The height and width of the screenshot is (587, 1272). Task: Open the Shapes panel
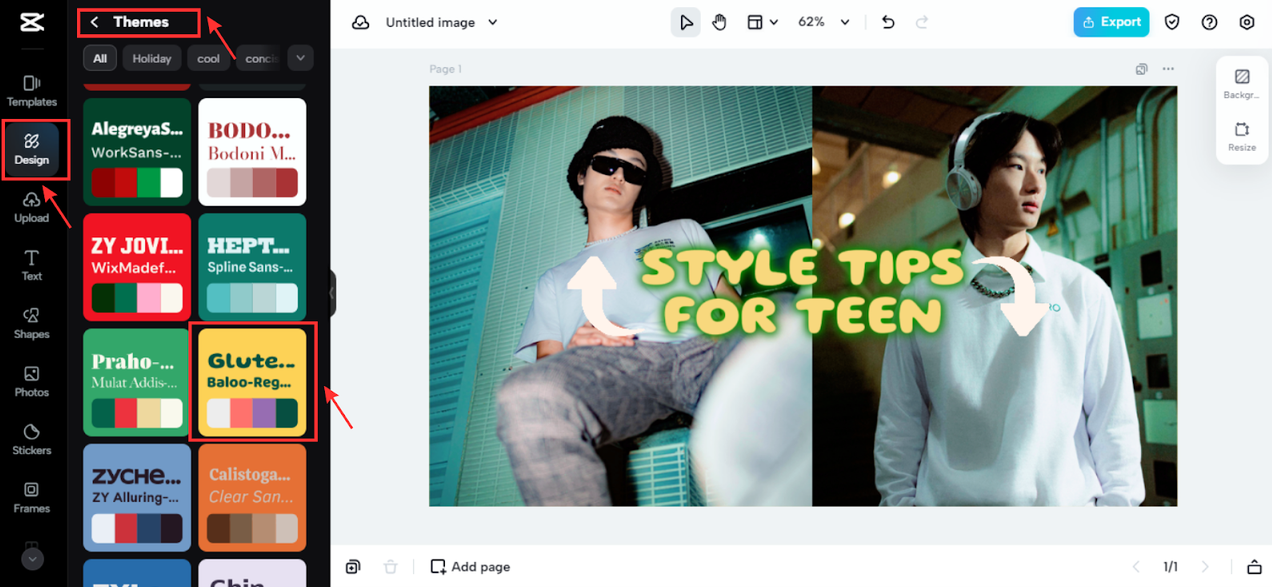coord(32,323)
